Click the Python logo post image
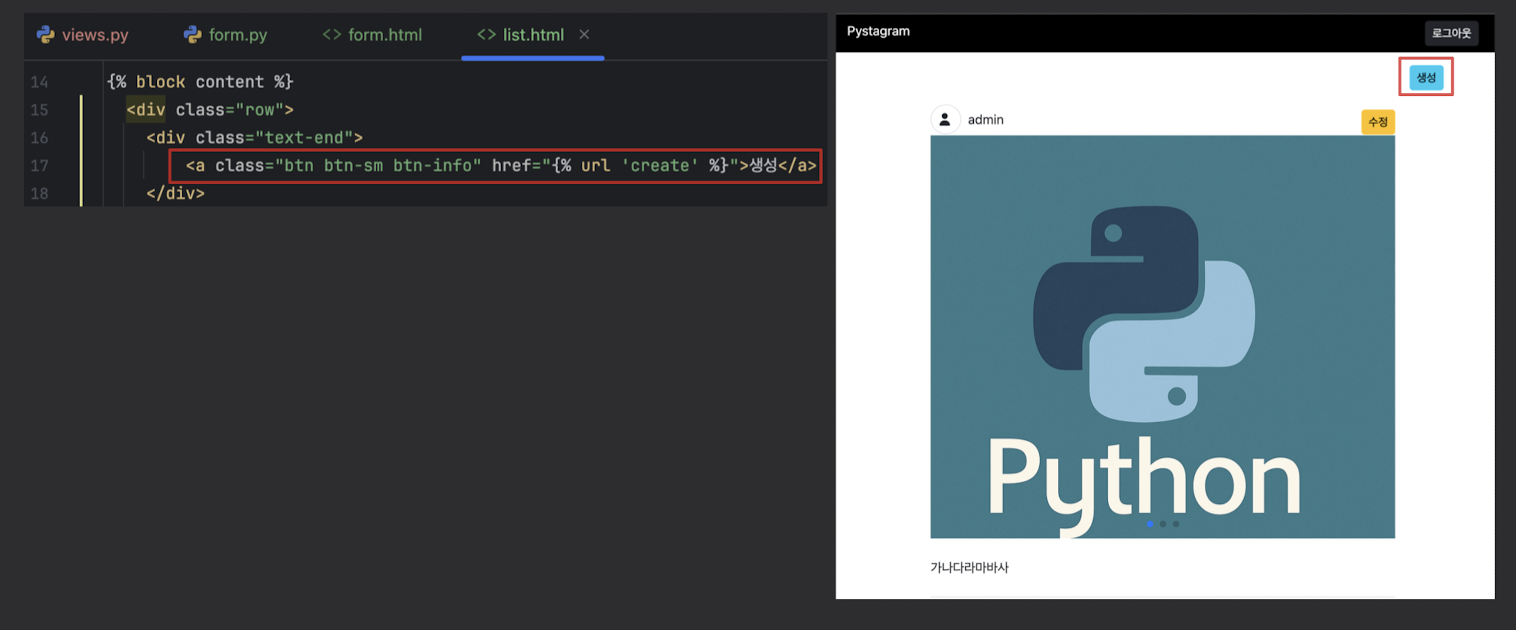The image size is (1516, 630). coord(1162,337)
